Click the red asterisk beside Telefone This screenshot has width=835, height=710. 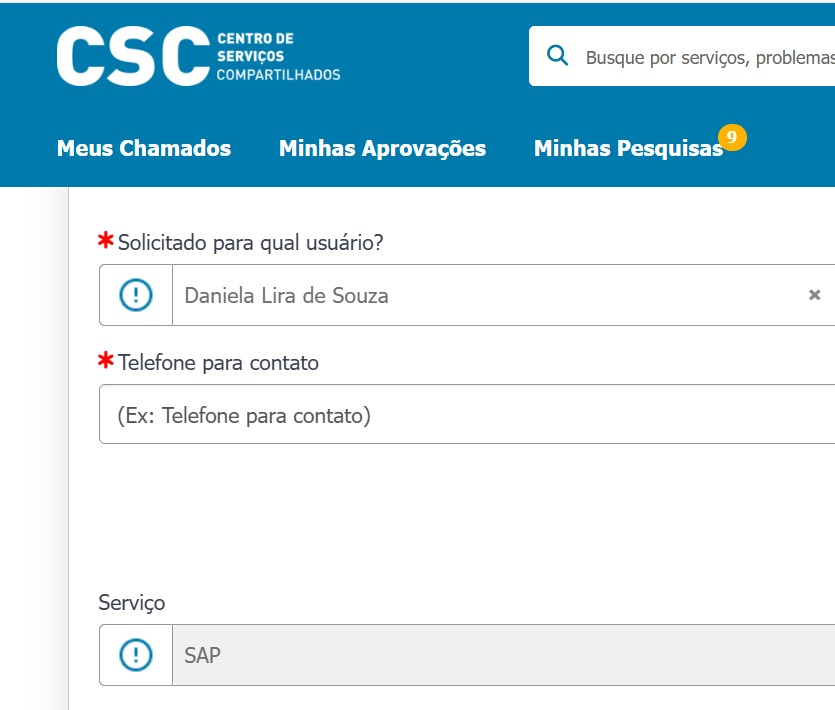pos(105,360)
